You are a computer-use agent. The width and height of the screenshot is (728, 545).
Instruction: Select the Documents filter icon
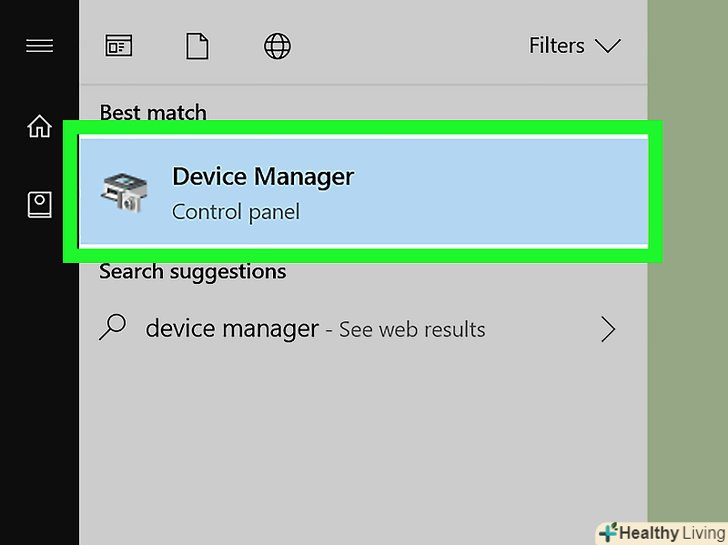click(197, 46)
